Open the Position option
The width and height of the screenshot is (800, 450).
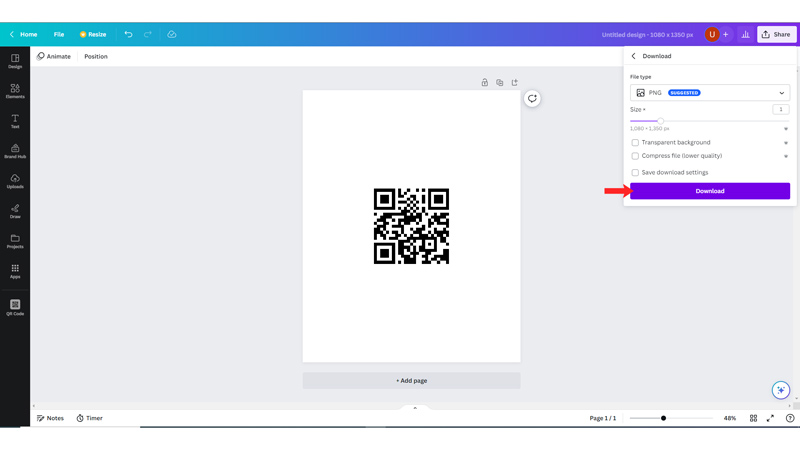point(96,56)
